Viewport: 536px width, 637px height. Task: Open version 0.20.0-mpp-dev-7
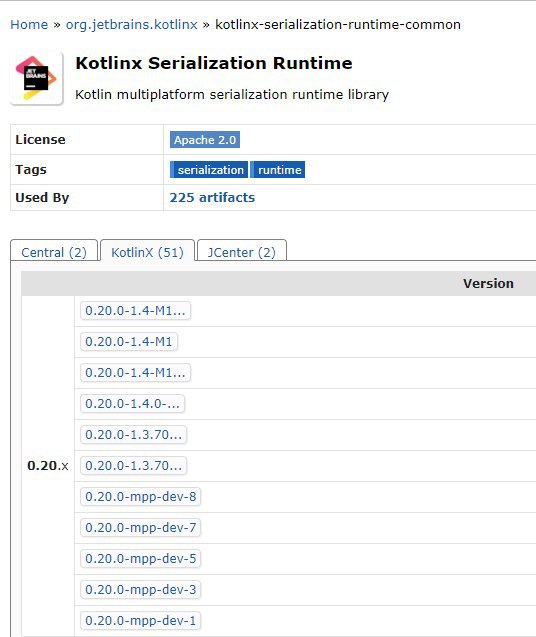tap(141, 528)
